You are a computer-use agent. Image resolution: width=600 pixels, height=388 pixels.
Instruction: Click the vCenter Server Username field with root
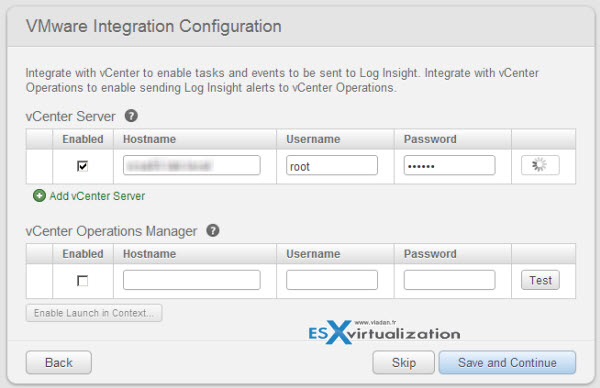point(332,165)
